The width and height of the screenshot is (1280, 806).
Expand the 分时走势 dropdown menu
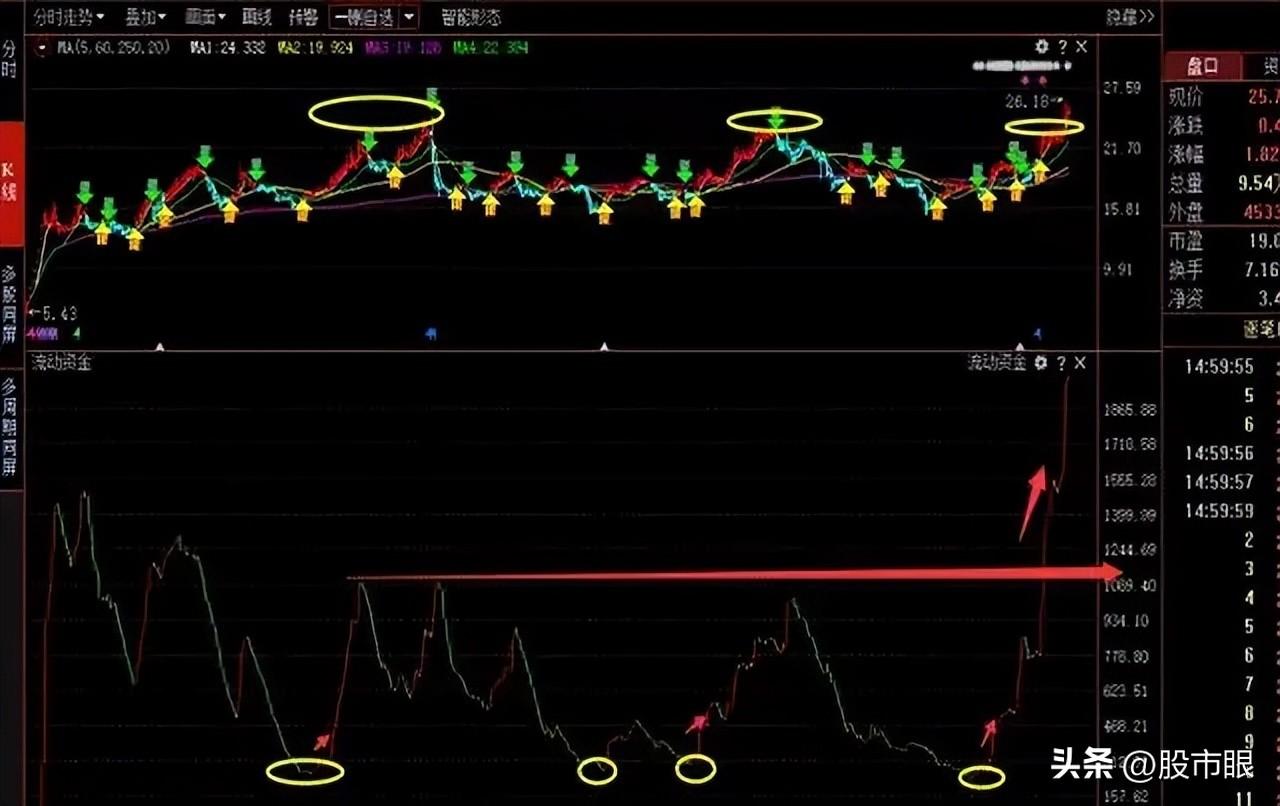coord(68,17)
